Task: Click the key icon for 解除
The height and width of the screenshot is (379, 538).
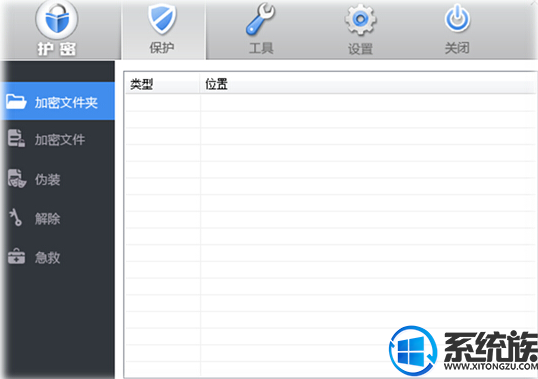Action: [x=16, y=217]
